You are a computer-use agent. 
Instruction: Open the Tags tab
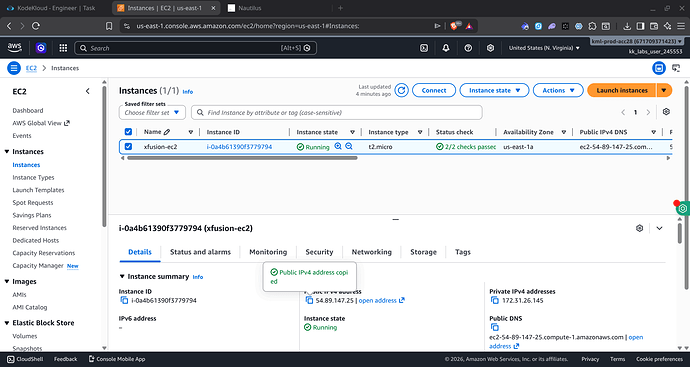(x=462, y=252)
